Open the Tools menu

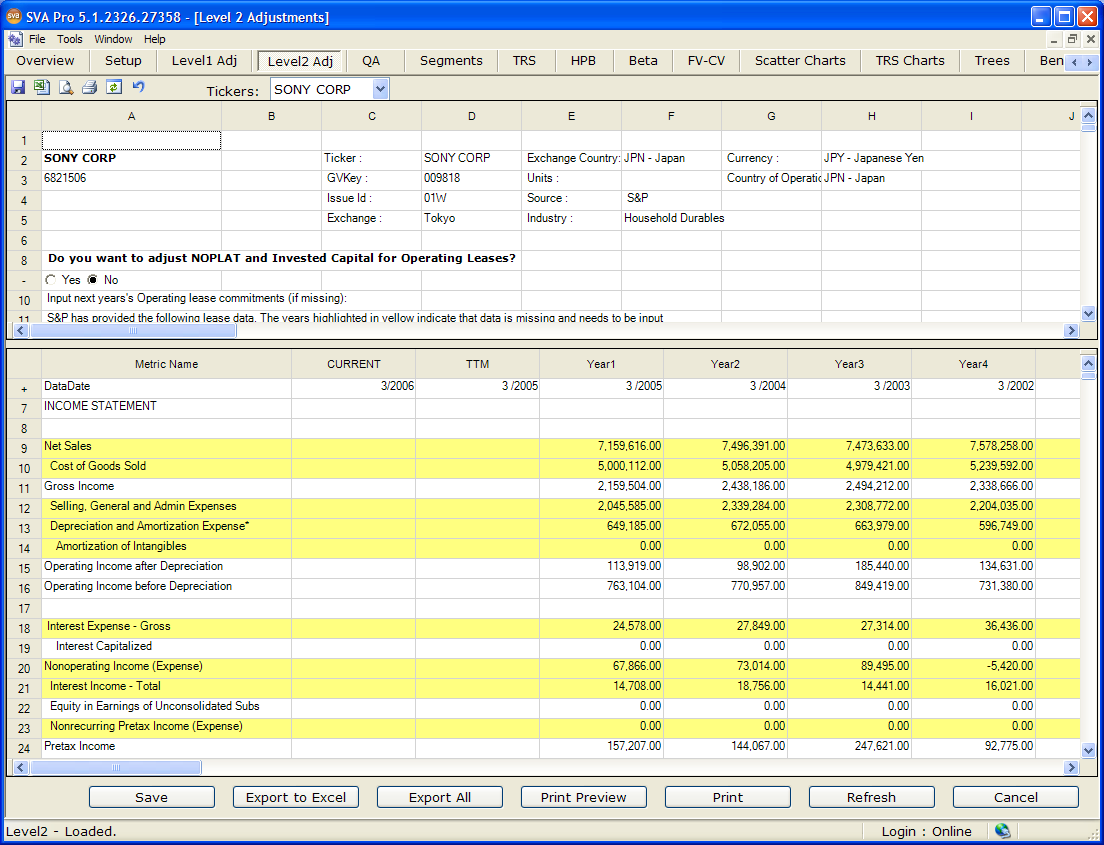(x=70, y=39)
